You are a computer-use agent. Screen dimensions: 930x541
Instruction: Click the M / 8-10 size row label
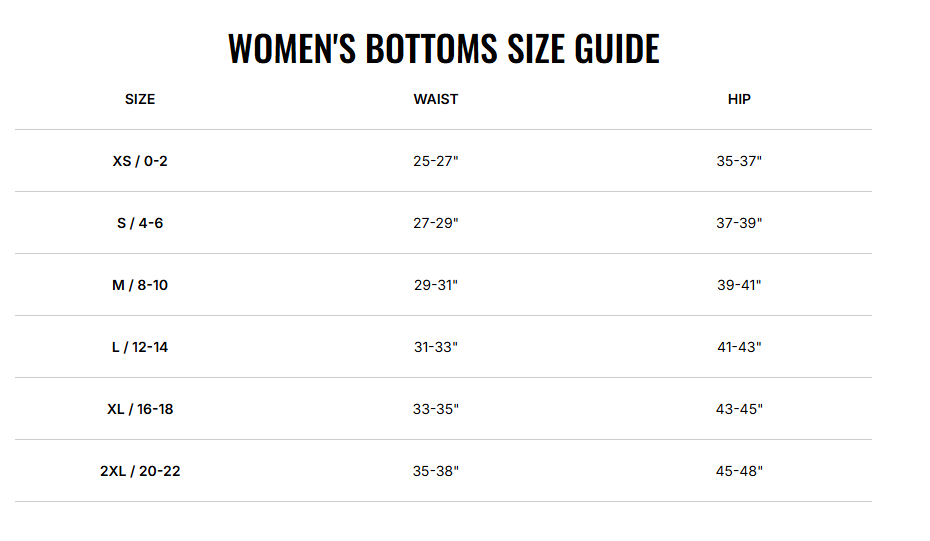[x=140, y=285]
